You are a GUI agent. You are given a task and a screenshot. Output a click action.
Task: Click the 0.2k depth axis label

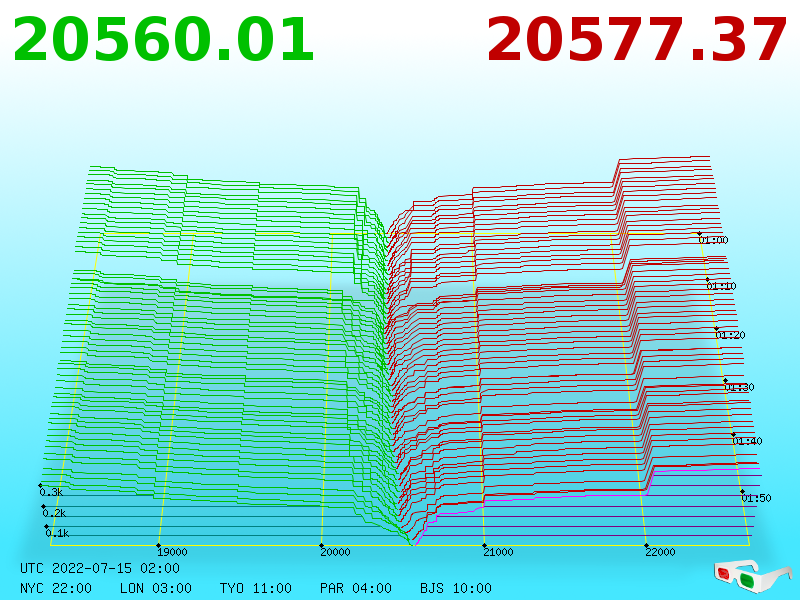(x=54, y=513)
